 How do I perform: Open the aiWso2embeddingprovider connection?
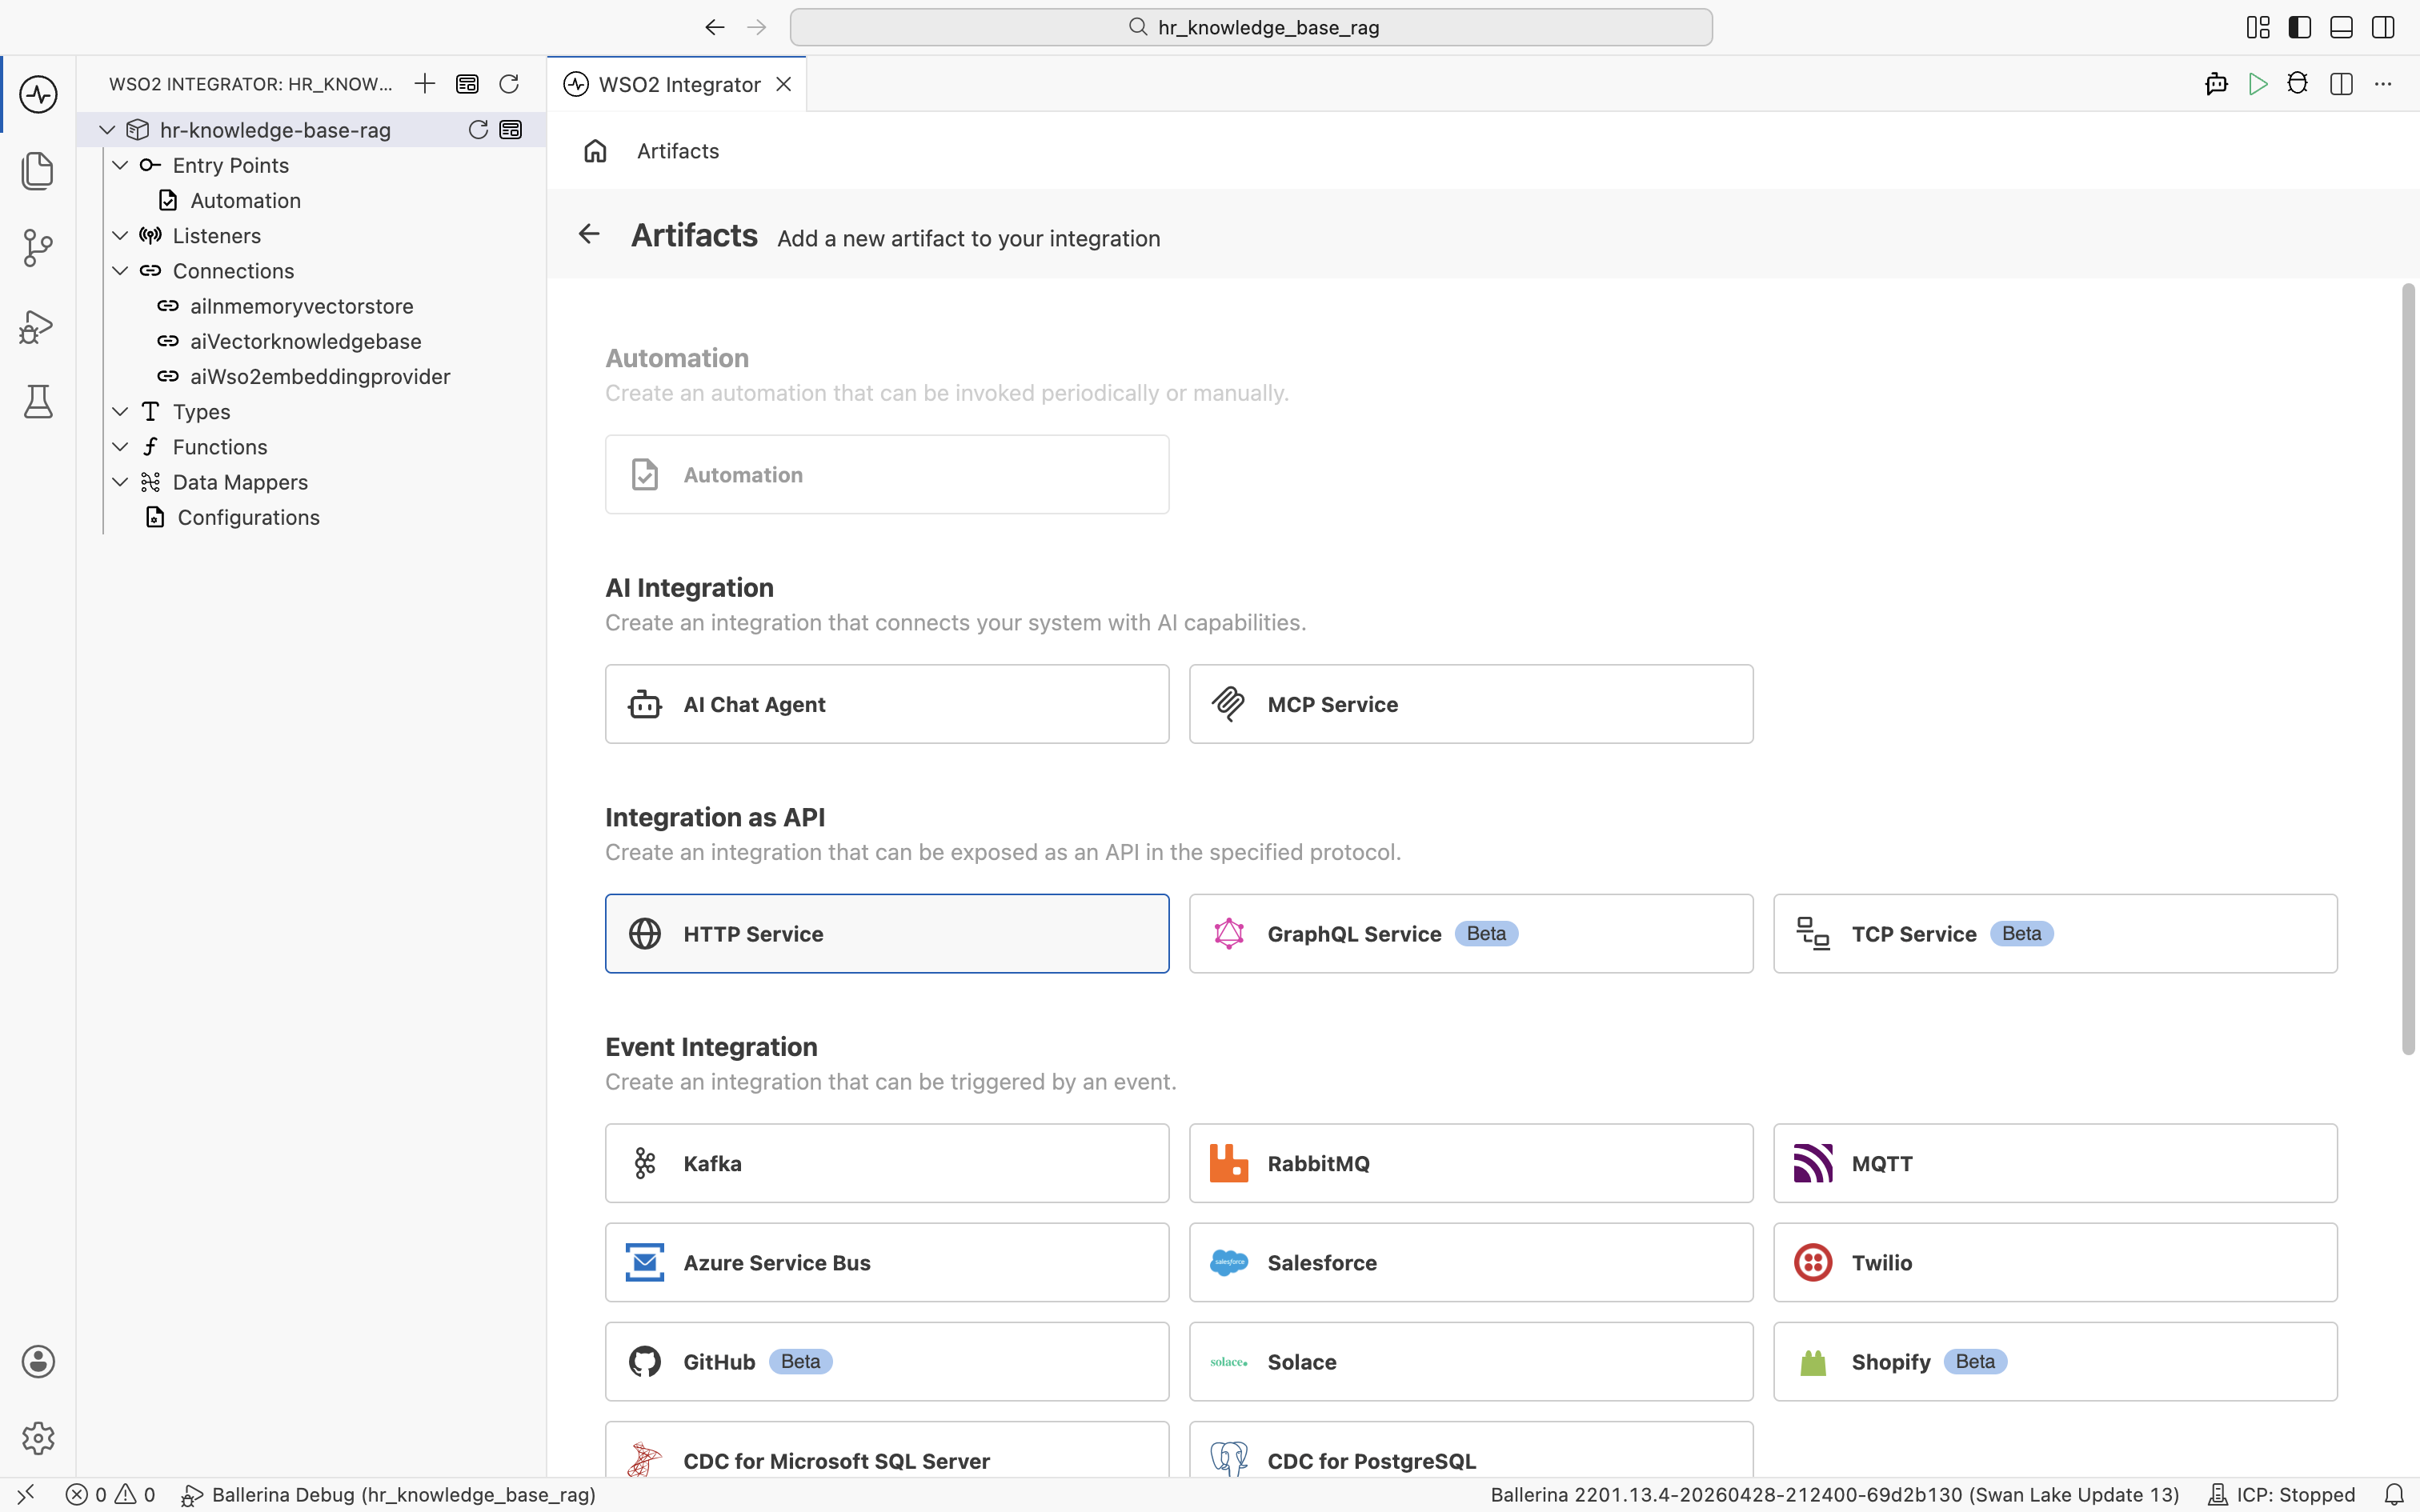click(x=320, y=377)
